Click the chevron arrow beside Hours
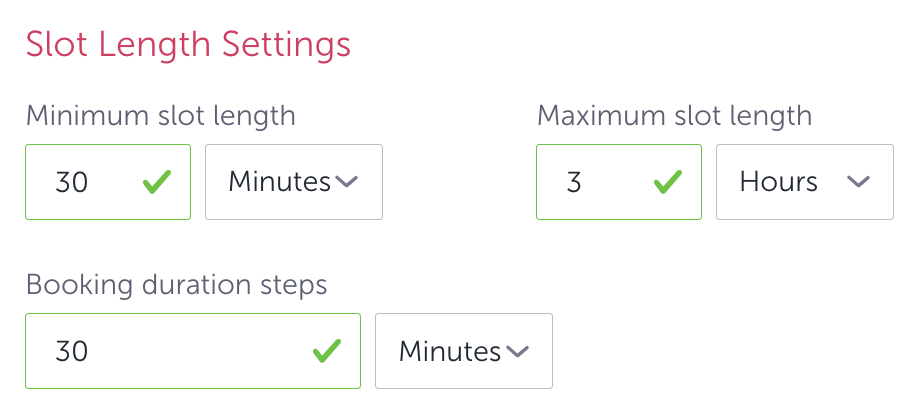The height and width of the screenshot is (410, 908). [857, 182]
